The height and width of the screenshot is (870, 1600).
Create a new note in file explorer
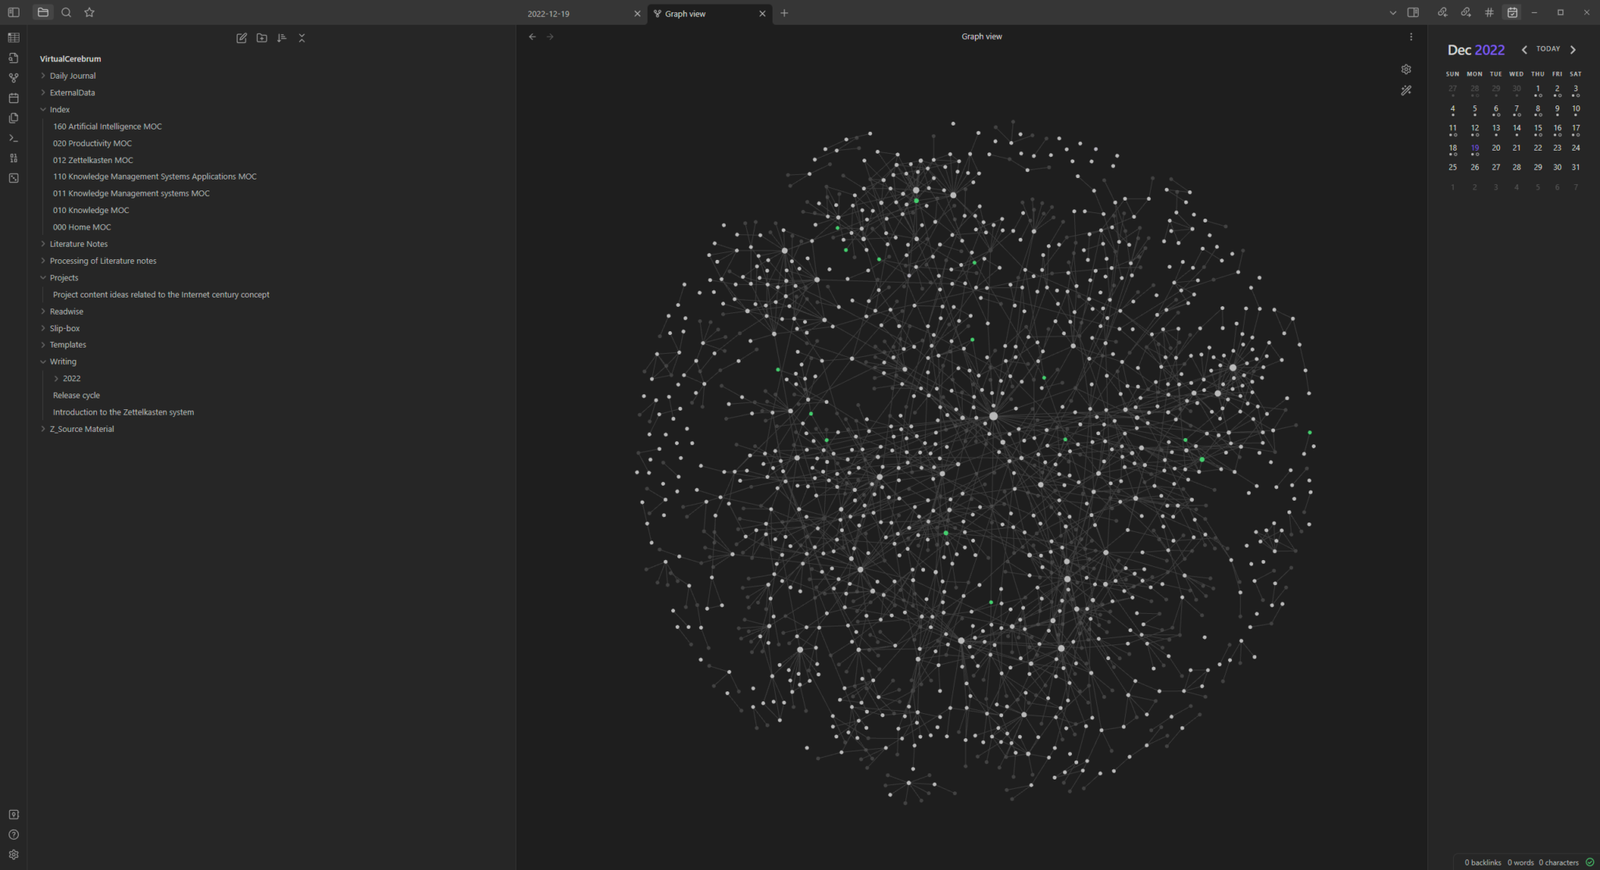[241, 38]
